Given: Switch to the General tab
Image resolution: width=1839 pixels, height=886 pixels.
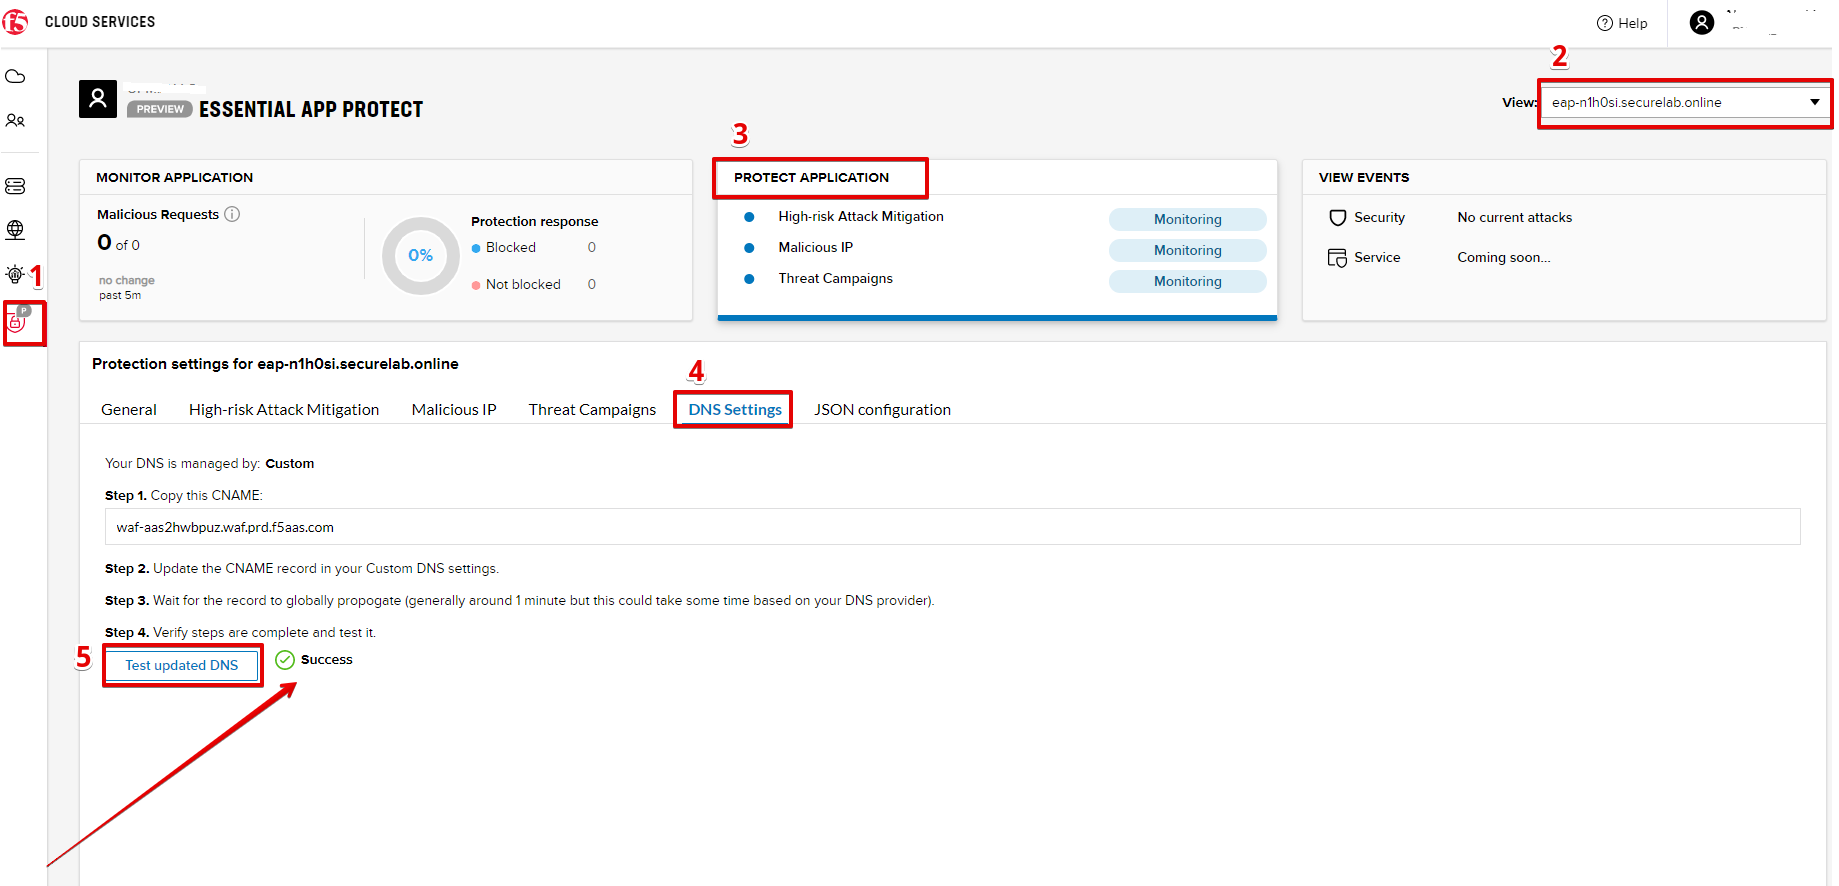Looking at the screenshot, I should pyautogui.click(x=129, y=409).
